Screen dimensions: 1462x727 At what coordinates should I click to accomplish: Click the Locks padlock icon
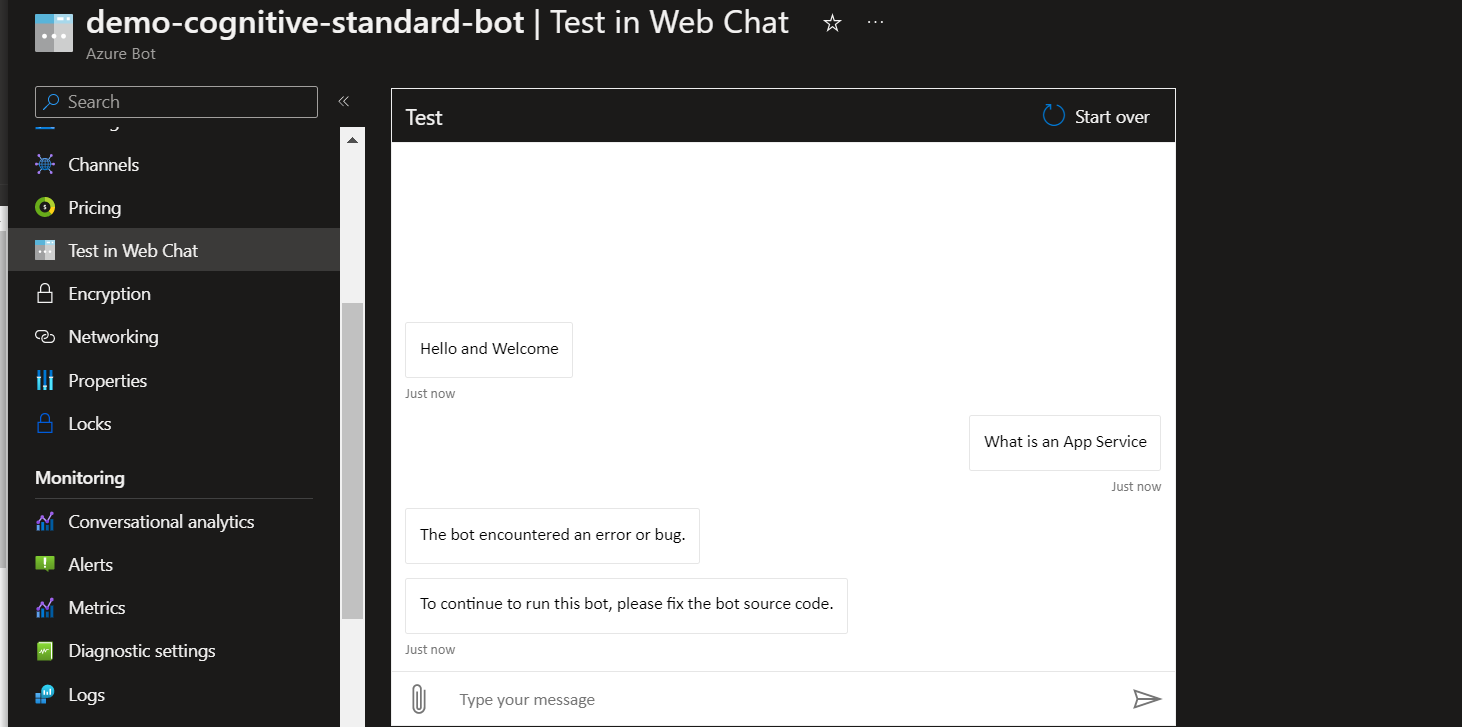[x=45, y=423]
